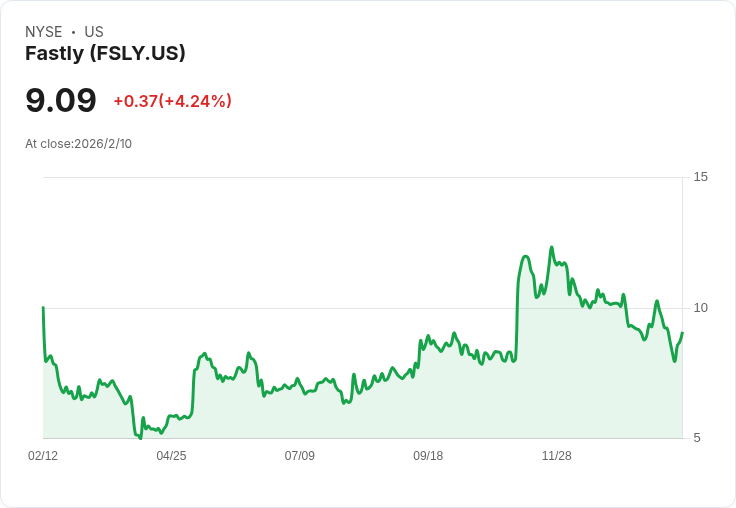The height and width of the screenshot is (508, 736).
Task: Select the 09/18 date on the time axis
Action: pos(428,456)
